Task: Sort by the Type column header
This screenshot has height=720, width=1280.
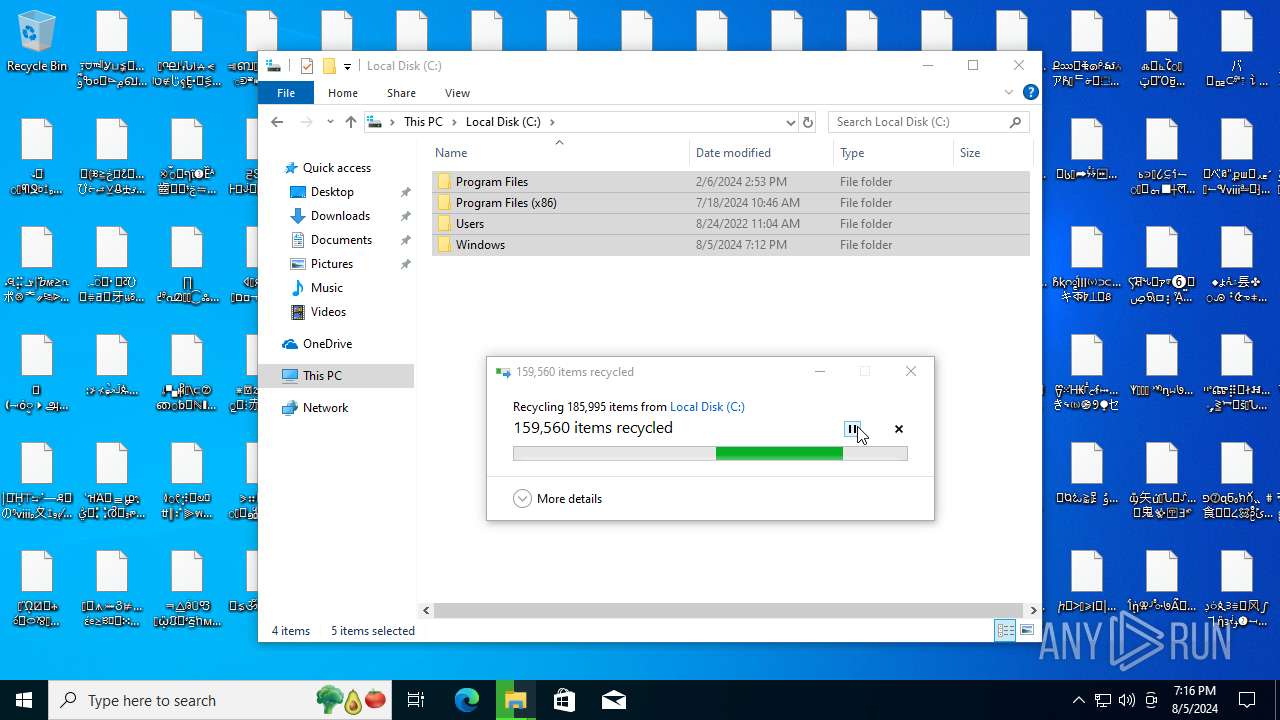Action: pos(893,153)
